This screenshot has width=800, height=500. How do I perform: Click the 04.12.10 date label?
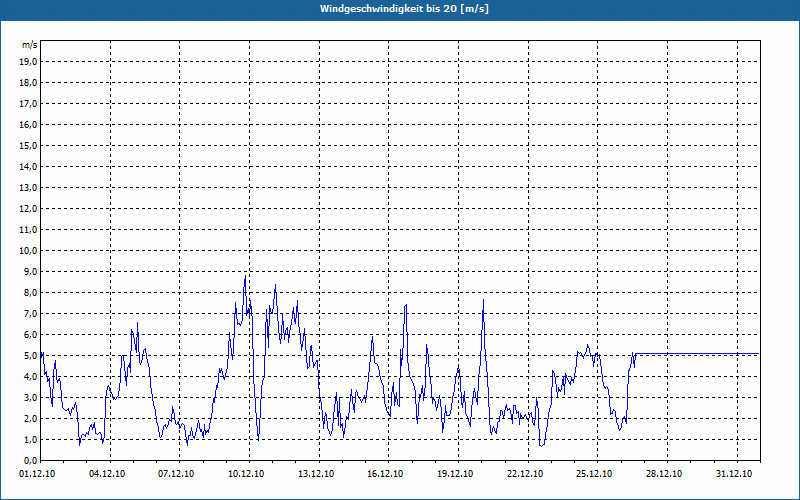pyautogui.click(x=107, y=474)
